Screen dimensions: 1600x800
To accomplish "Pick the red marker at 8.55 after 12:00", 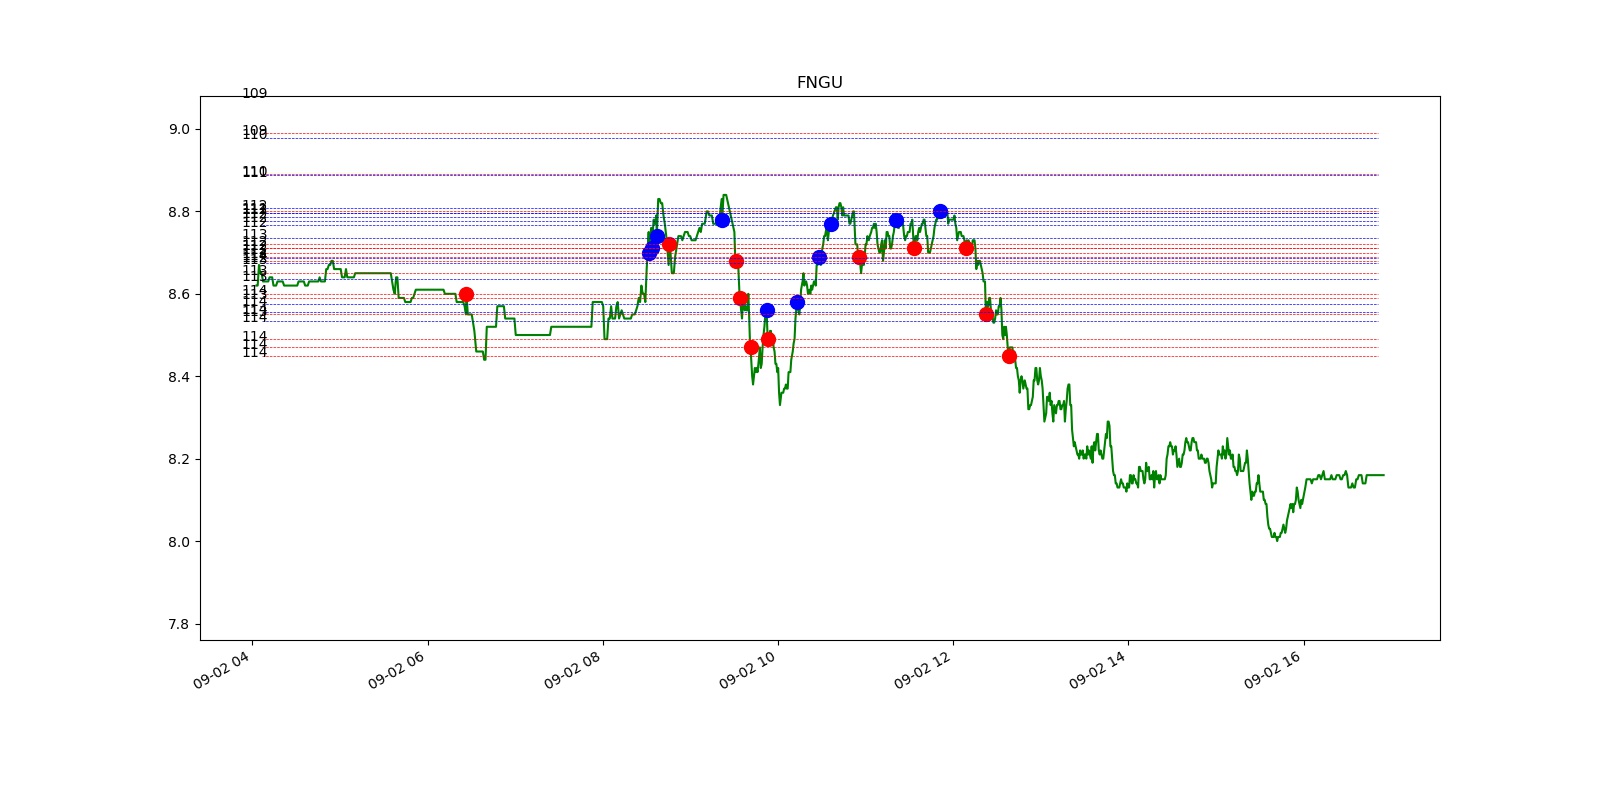I will 986,314.
